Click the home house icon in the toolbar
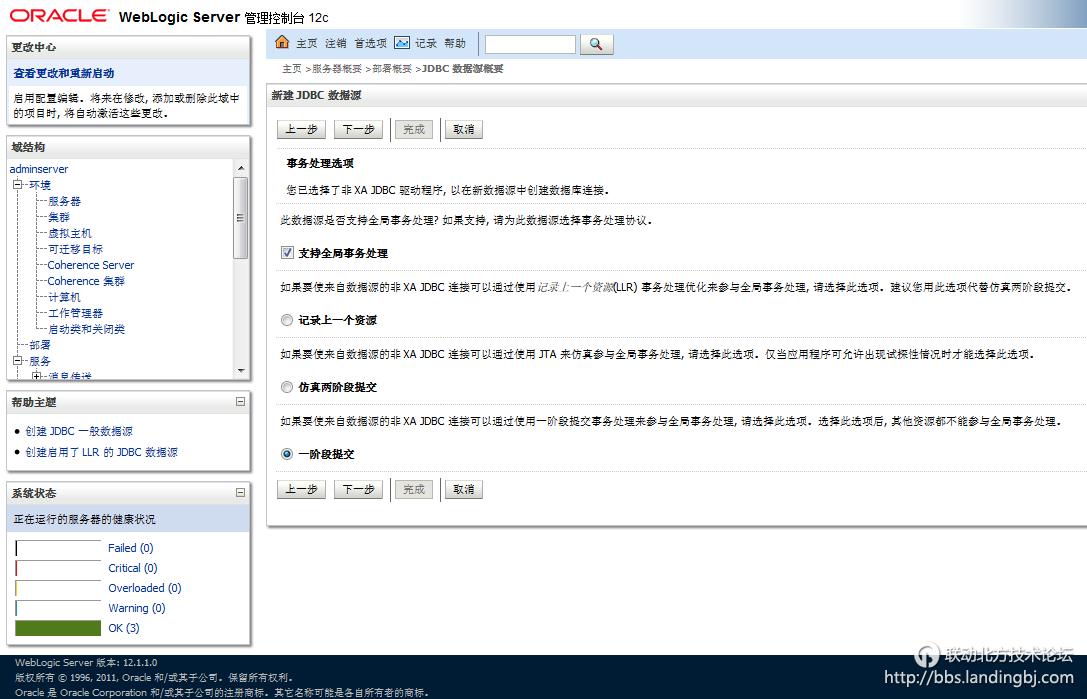Screen dimensions: 1087x699 pyautogui.click(x=284, y=43)
